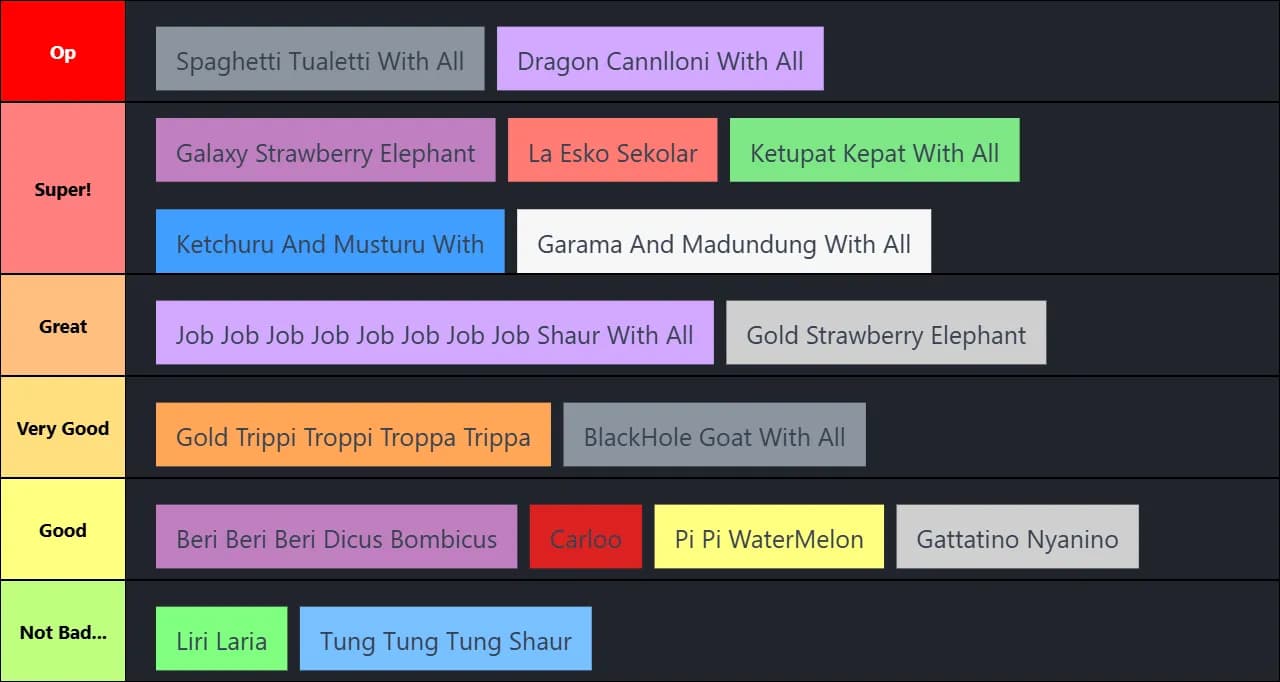Screen dimensions: 1280x682
Task: Click the Garama And Madundung With All tile
Action: point(723,242)
